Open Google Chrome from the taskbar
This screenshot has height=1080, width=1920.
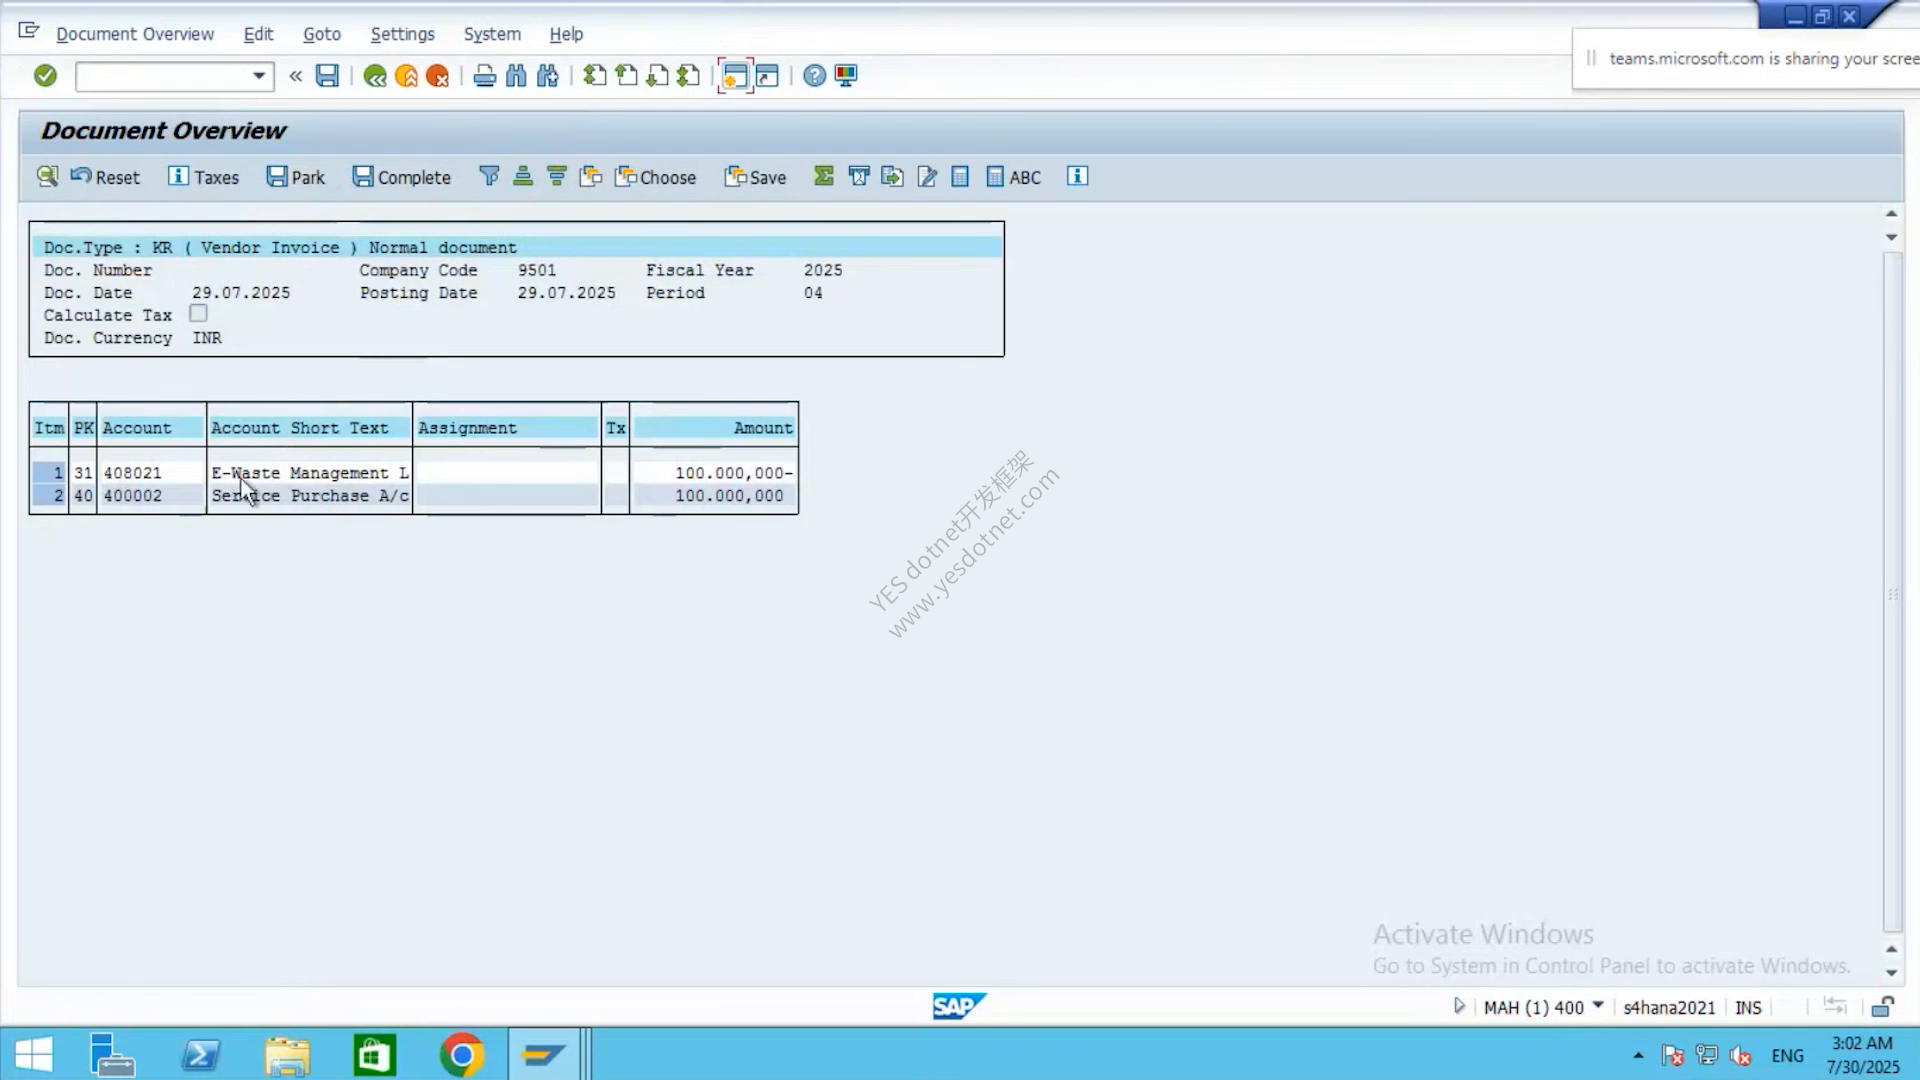[x=461, y=1055]
